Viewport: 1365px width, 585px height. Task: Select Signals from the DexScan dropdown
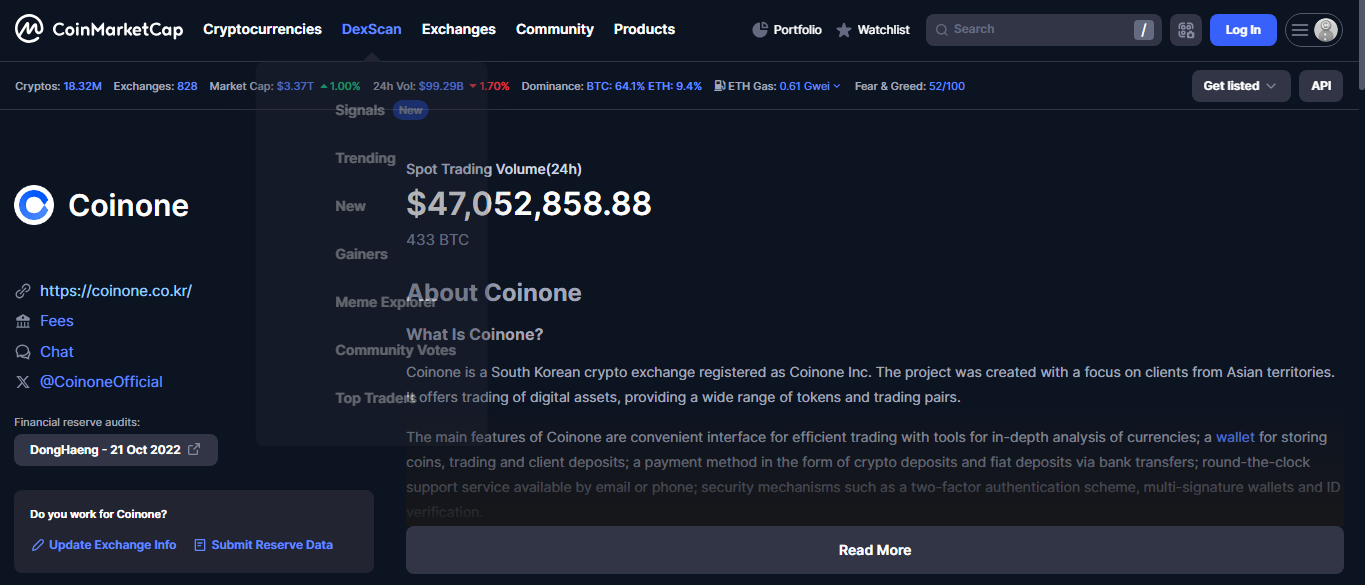coord(360,110)
